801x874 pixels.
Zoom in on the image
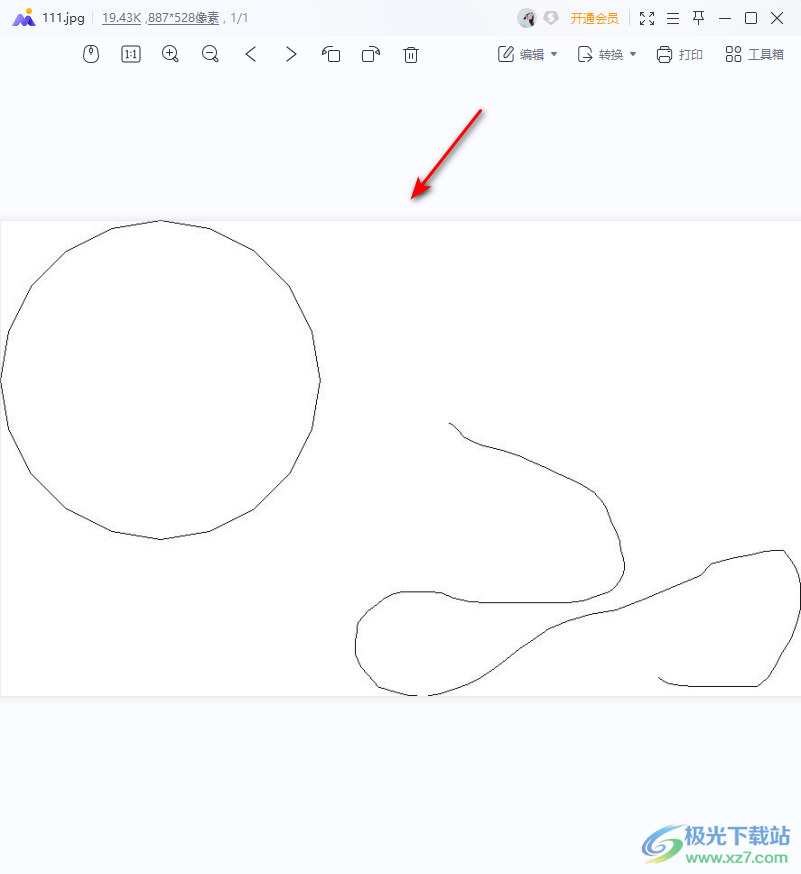pos(170,54)
